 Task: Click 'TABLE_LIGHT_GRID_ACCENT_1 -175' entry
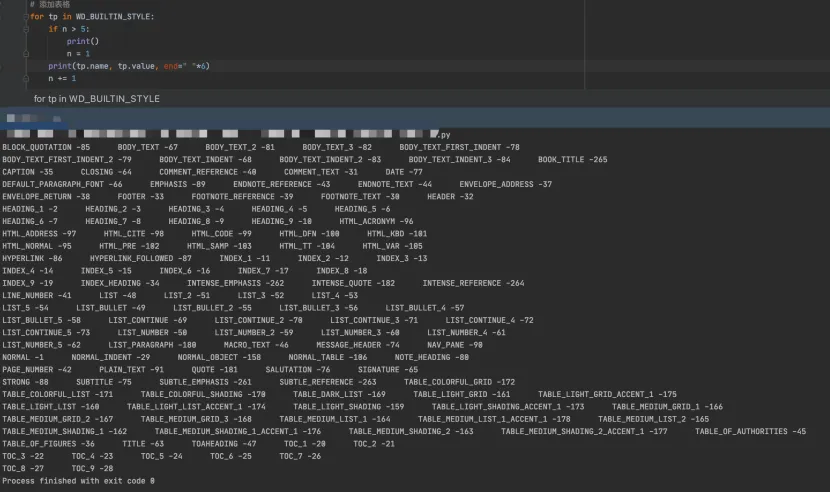click(x=607, y=395)
